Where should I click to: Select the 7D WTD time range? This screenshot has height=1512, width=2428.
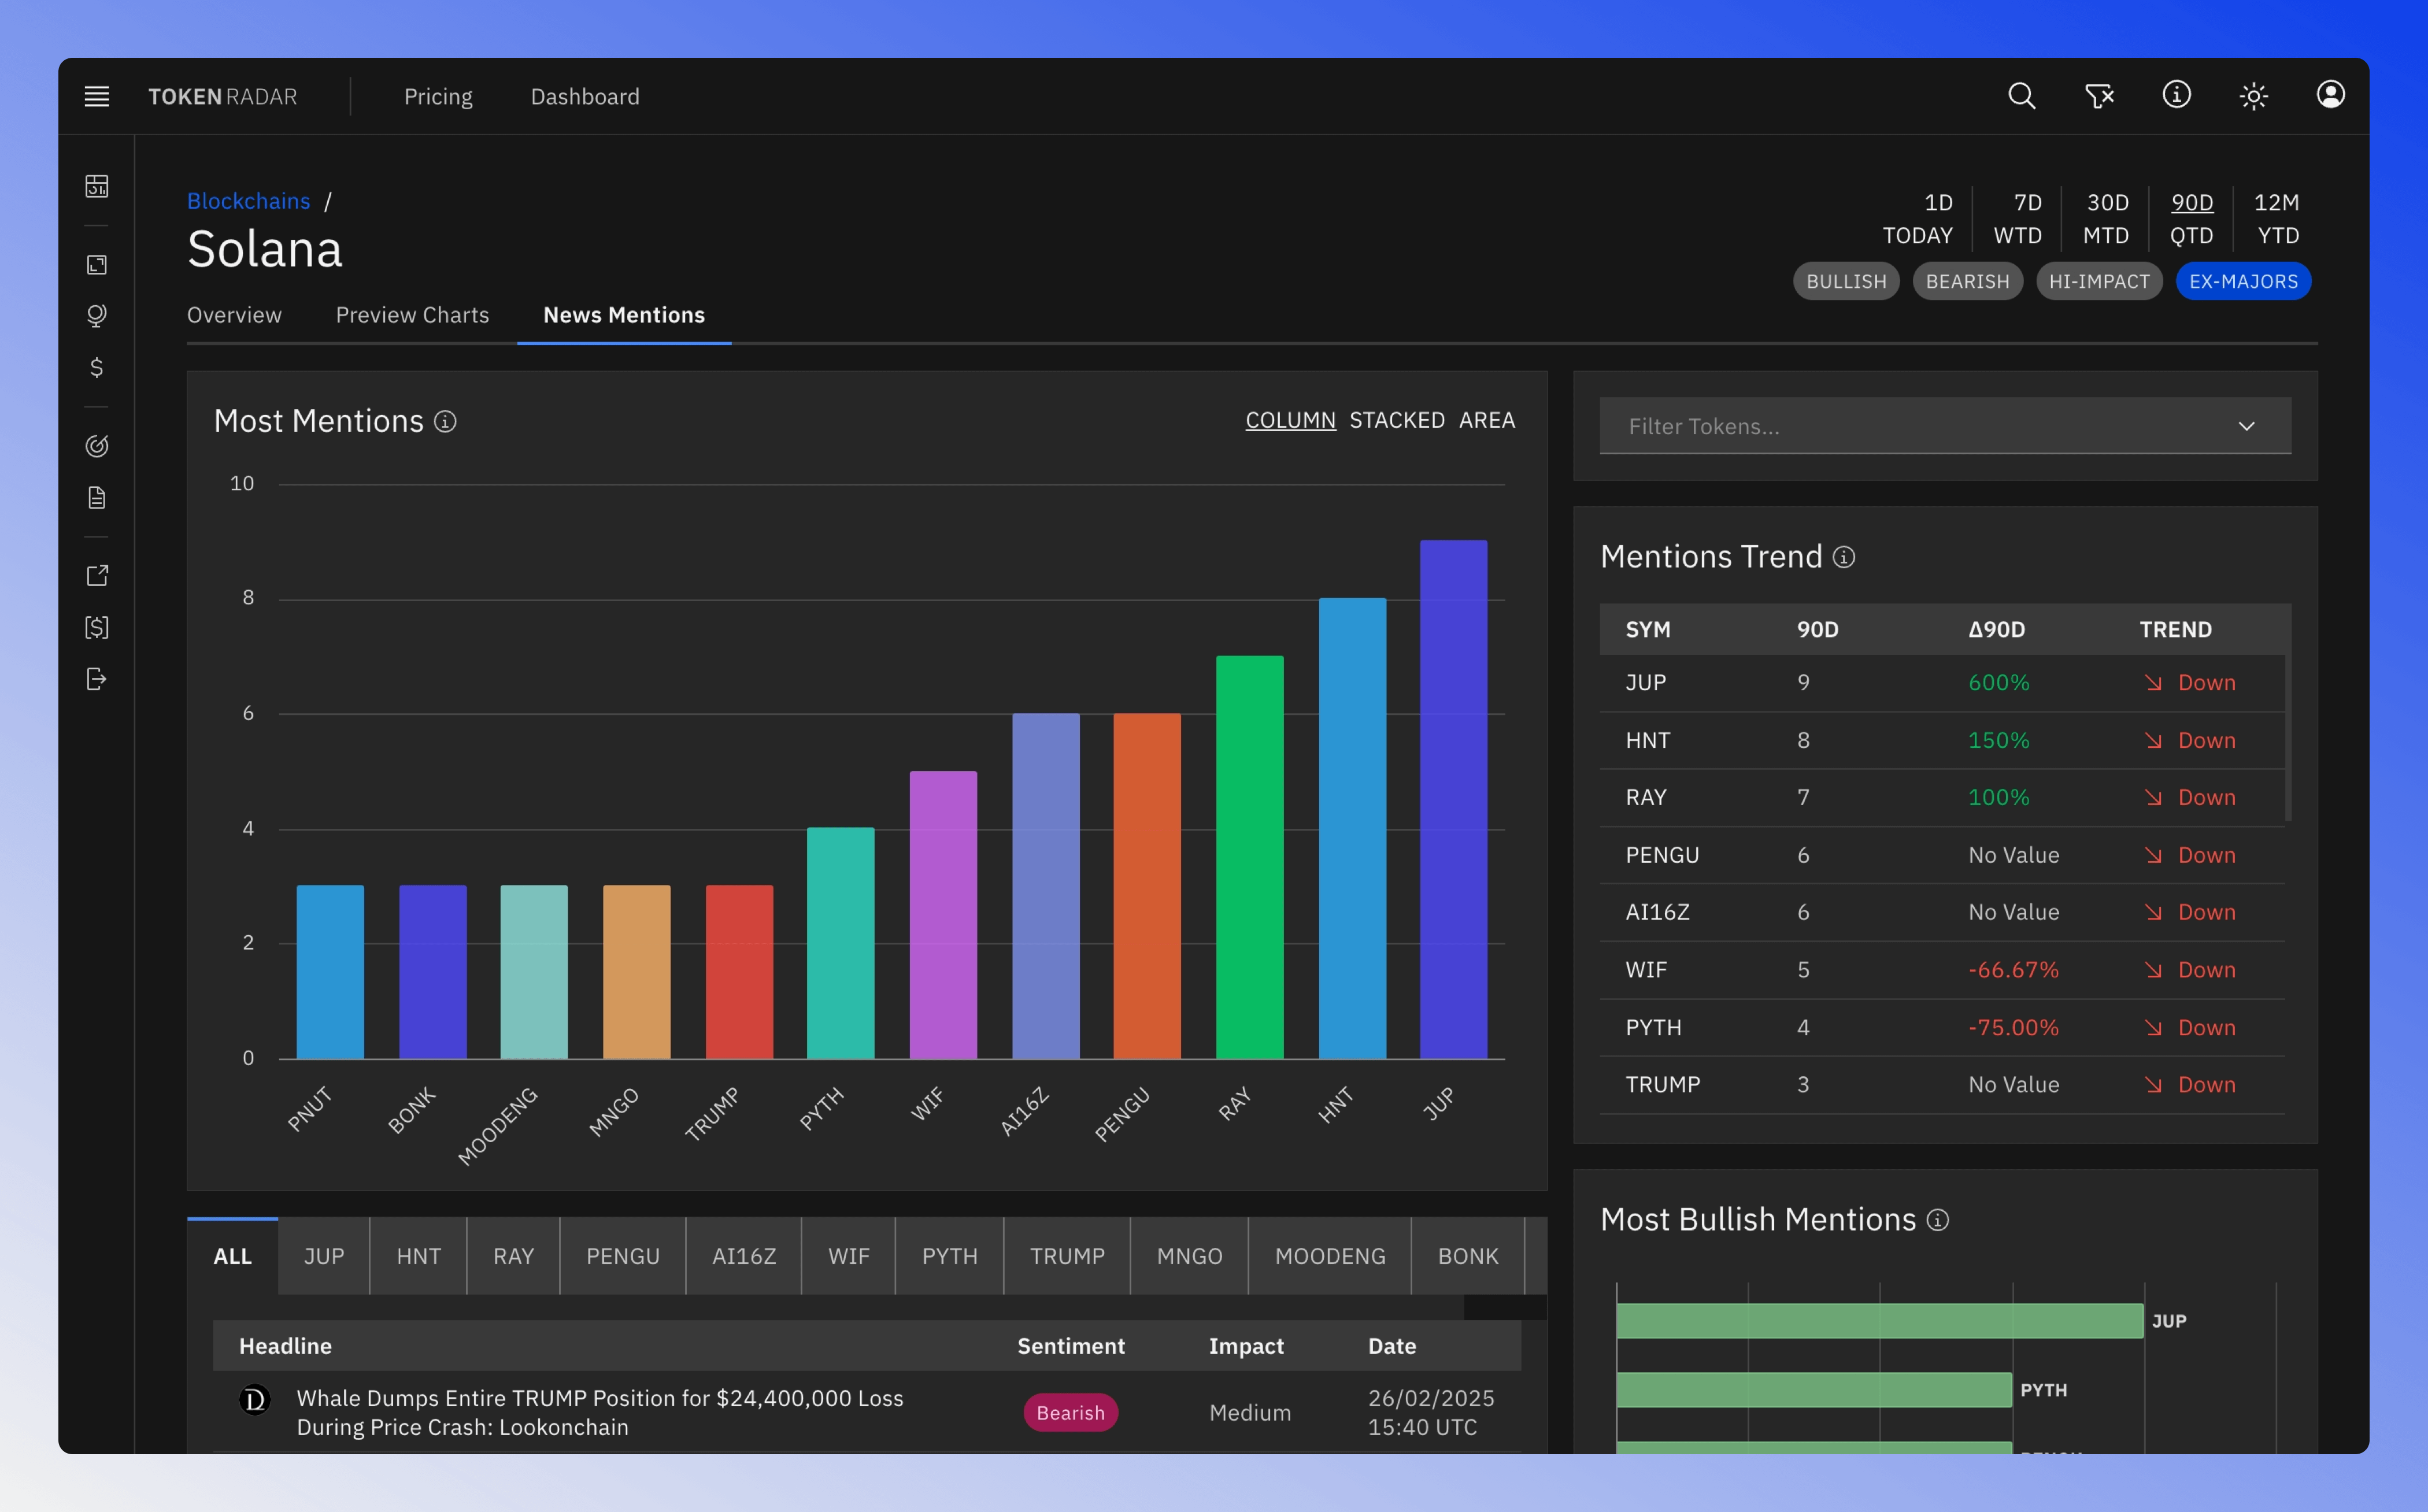coord(2018,218)
